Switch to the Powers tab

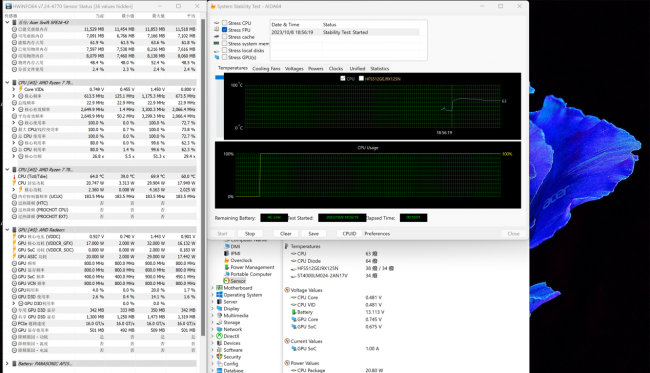coord(315,68)
